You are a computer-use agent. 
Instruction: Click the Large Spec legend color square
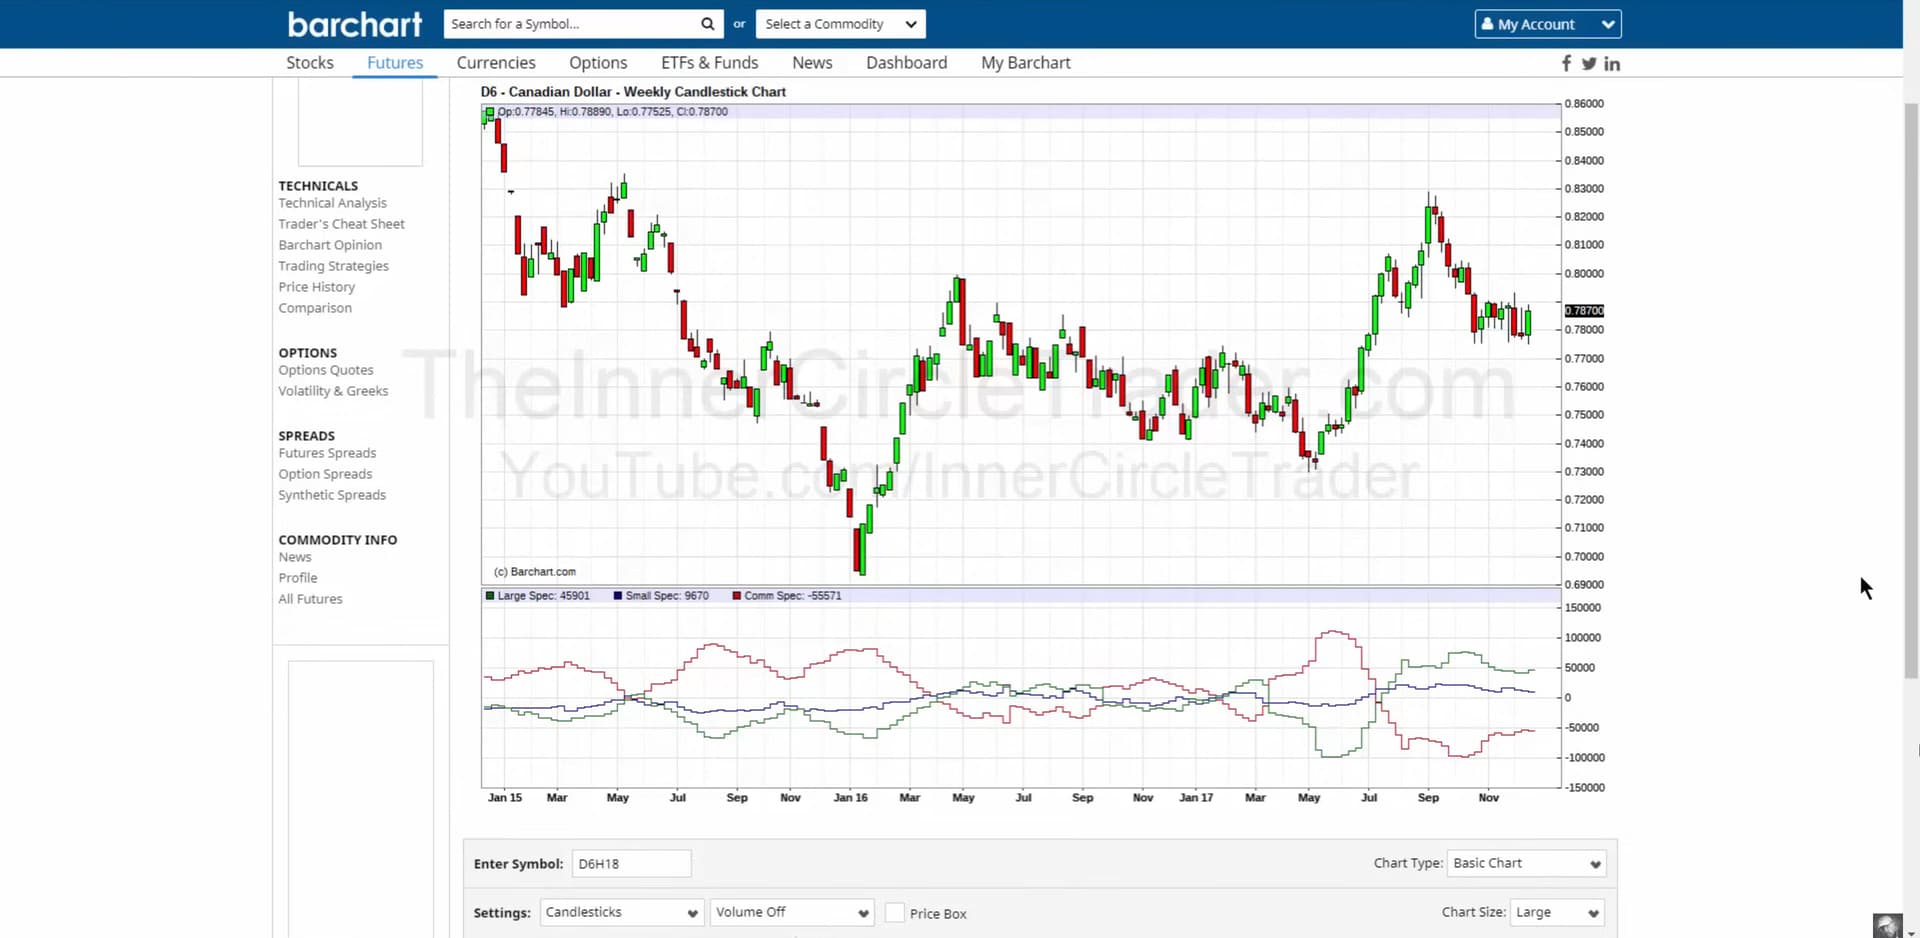[490, 595]
